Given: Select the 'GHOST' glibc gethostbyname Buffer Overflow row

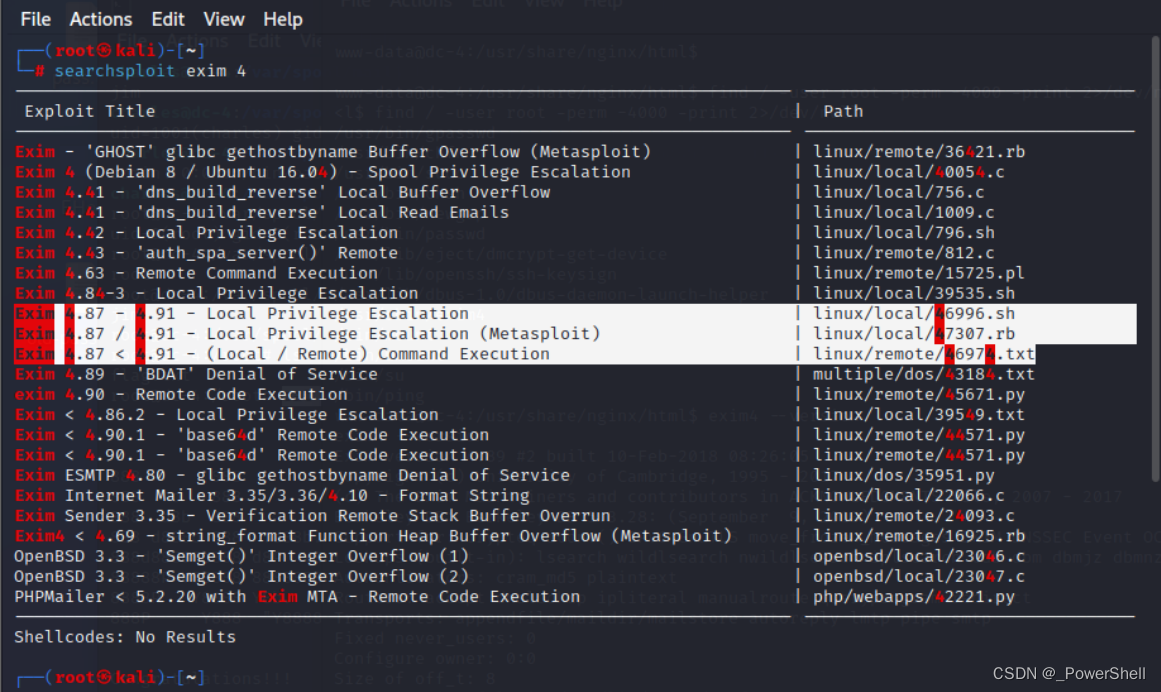Looking at the screenshot, I should pyautogui.click(x=332, y=152).
